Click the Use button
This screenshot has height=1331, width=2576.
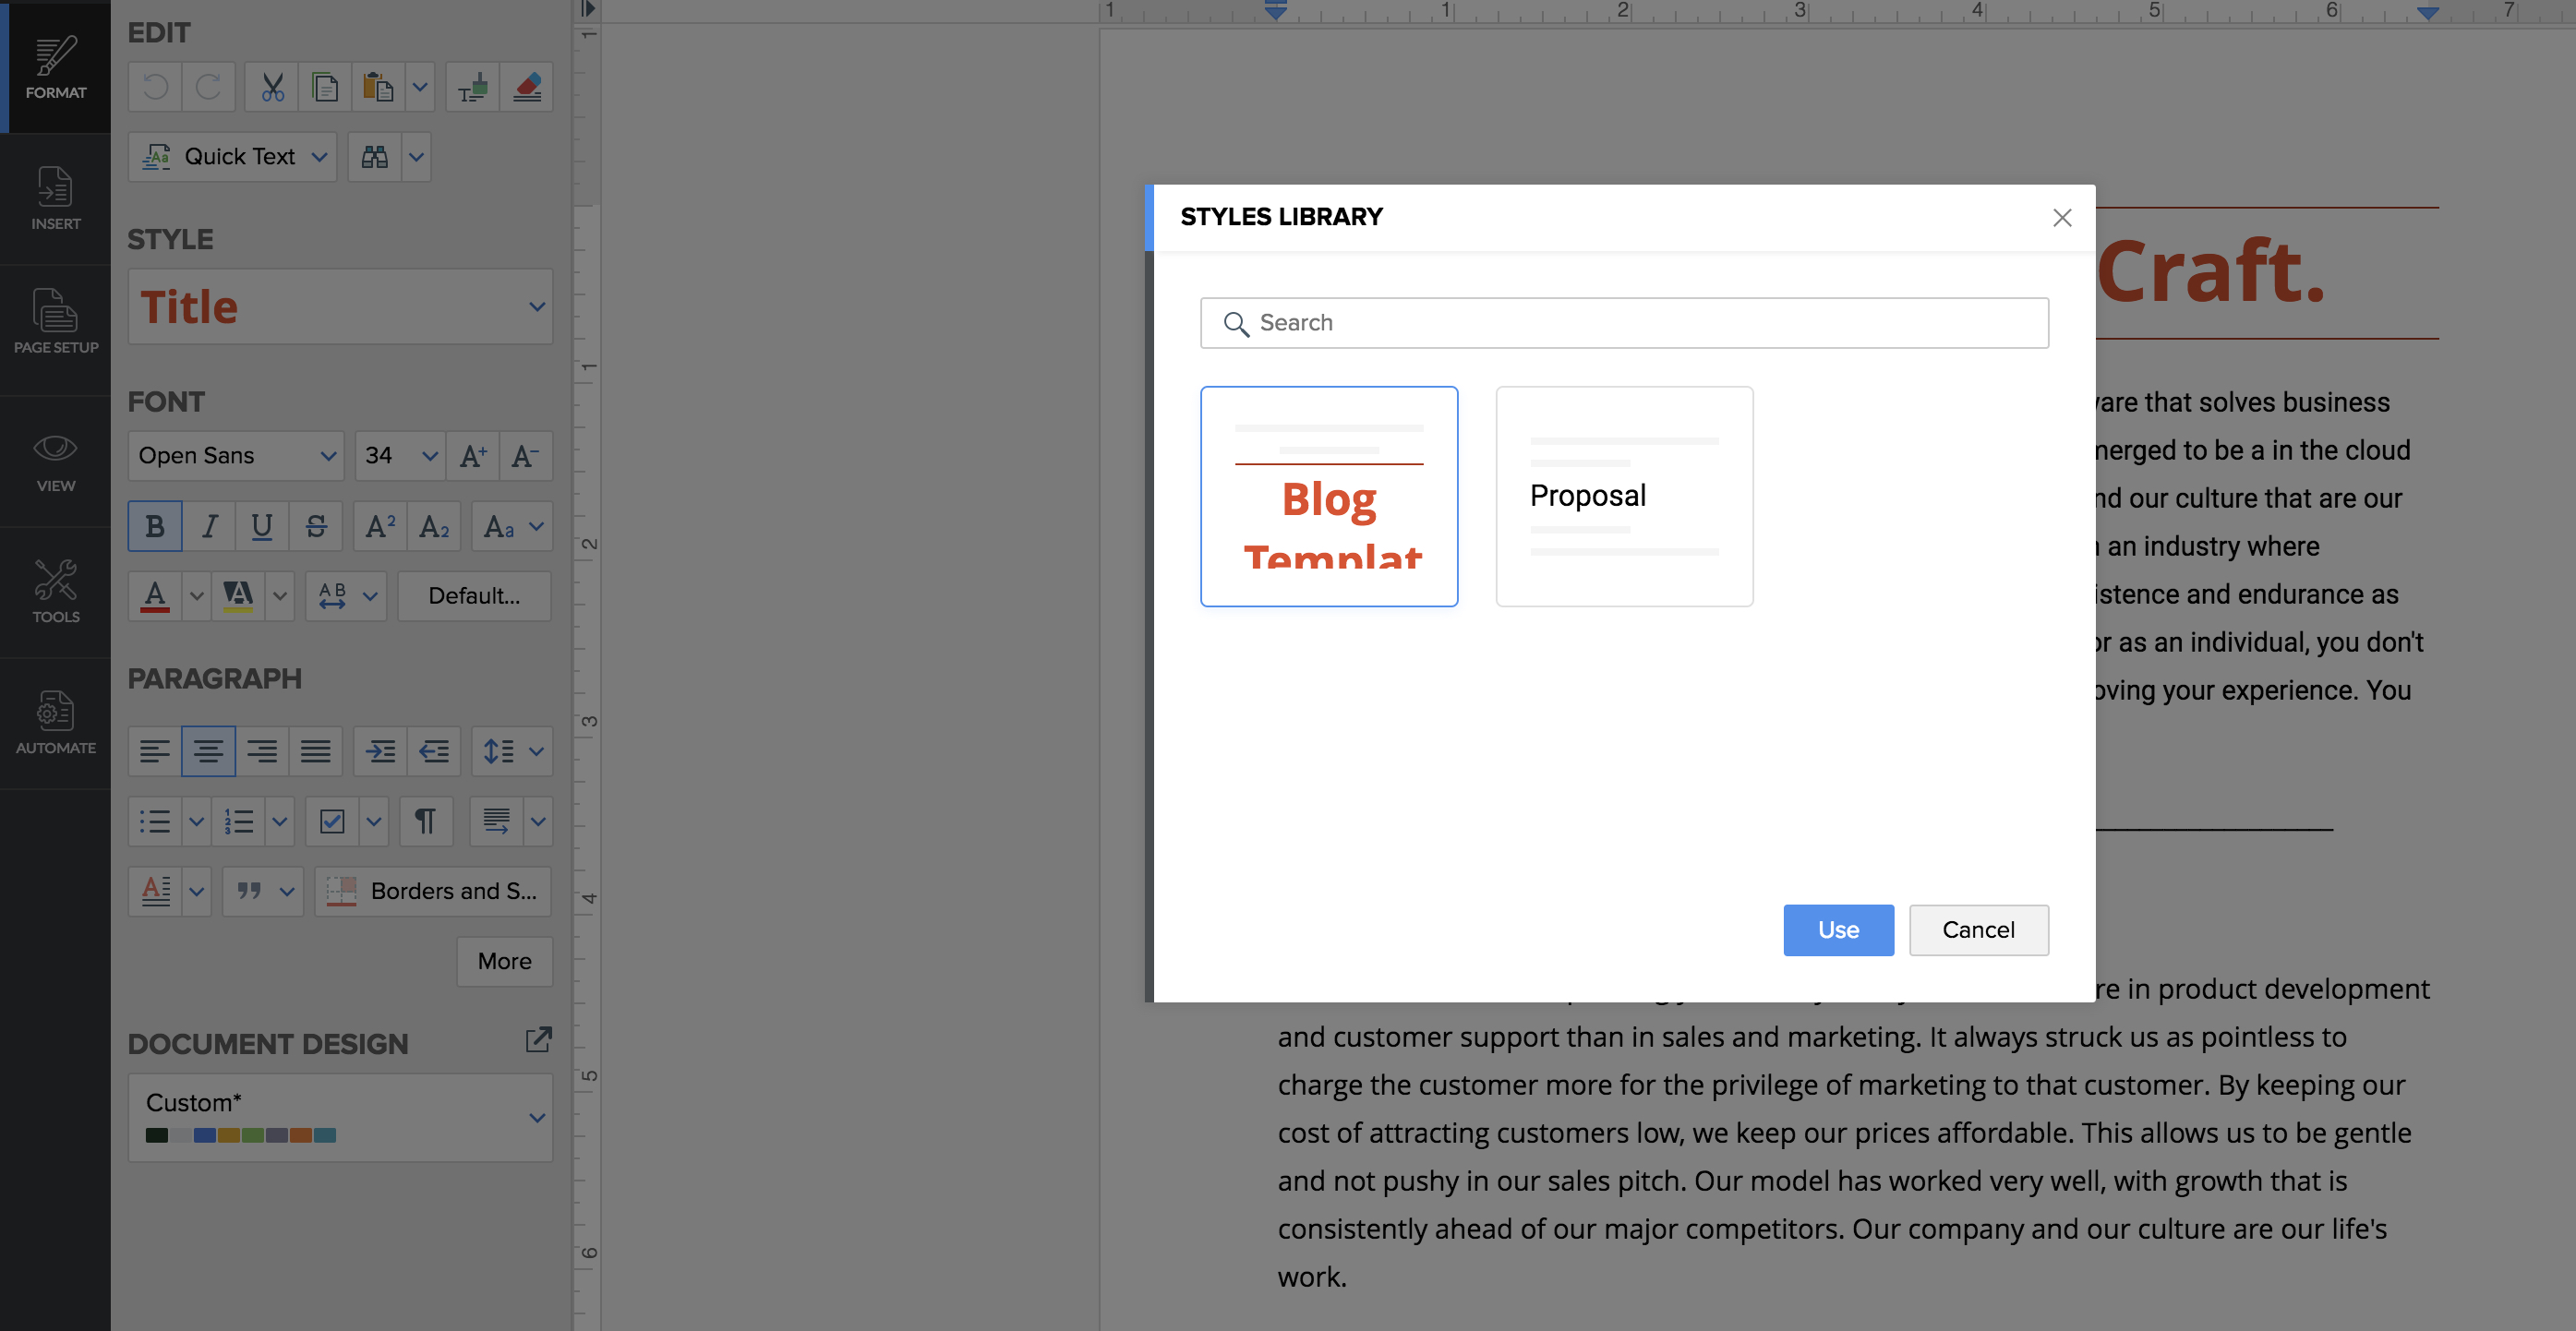[1838, 930]
